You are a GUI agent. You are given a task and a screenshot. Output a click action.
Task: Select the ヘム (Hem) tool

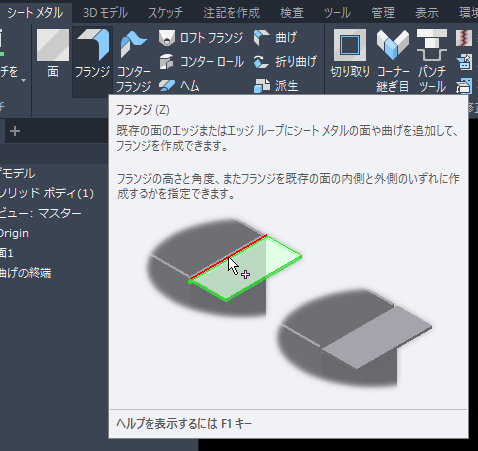[179, 86]
